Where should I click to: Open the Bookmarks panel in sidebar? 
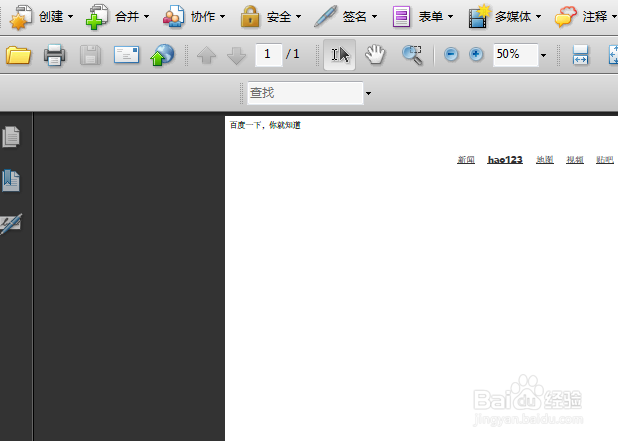pos(11,181)
